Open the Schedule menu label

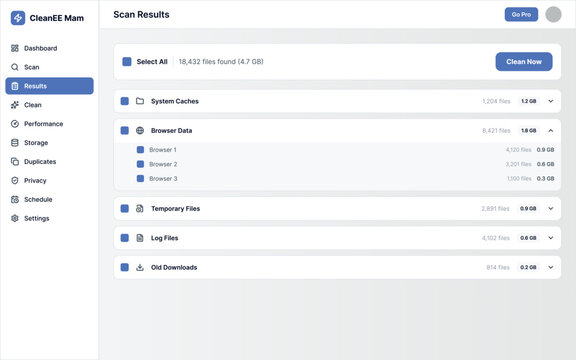coord(38,199)
